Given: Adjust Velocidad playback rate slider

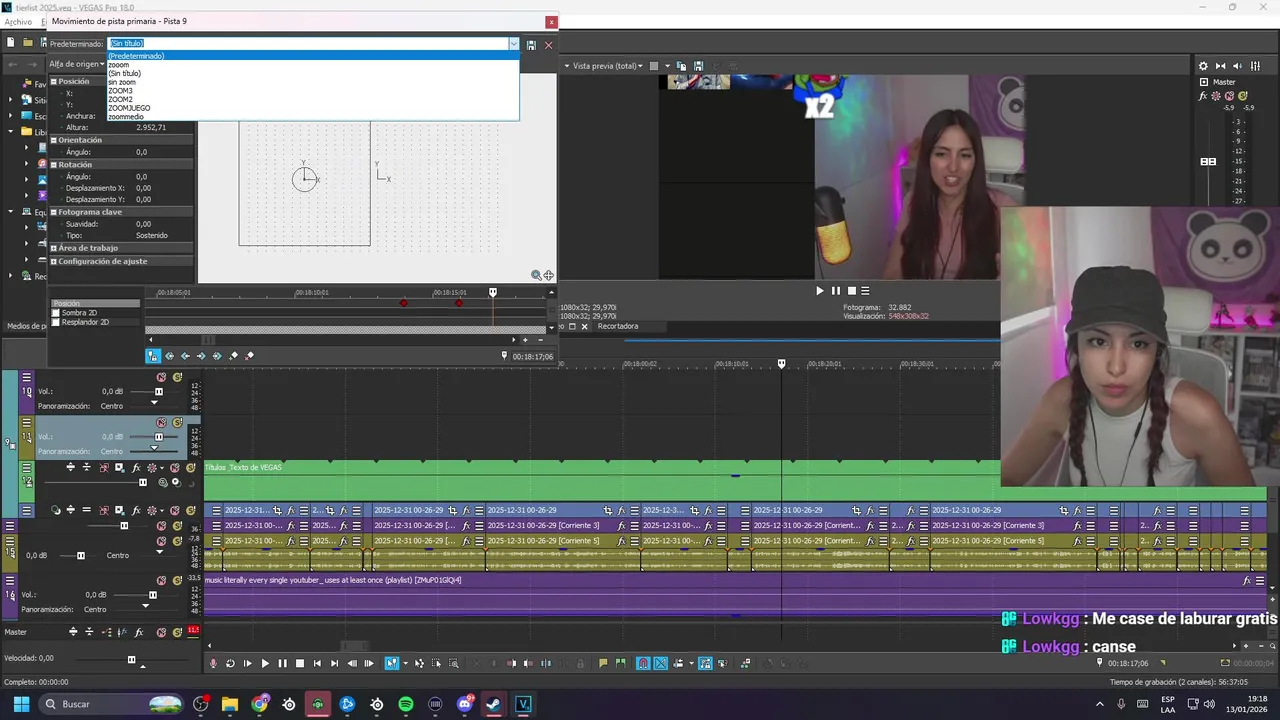Looking at the screenshot, I should 131,659.
